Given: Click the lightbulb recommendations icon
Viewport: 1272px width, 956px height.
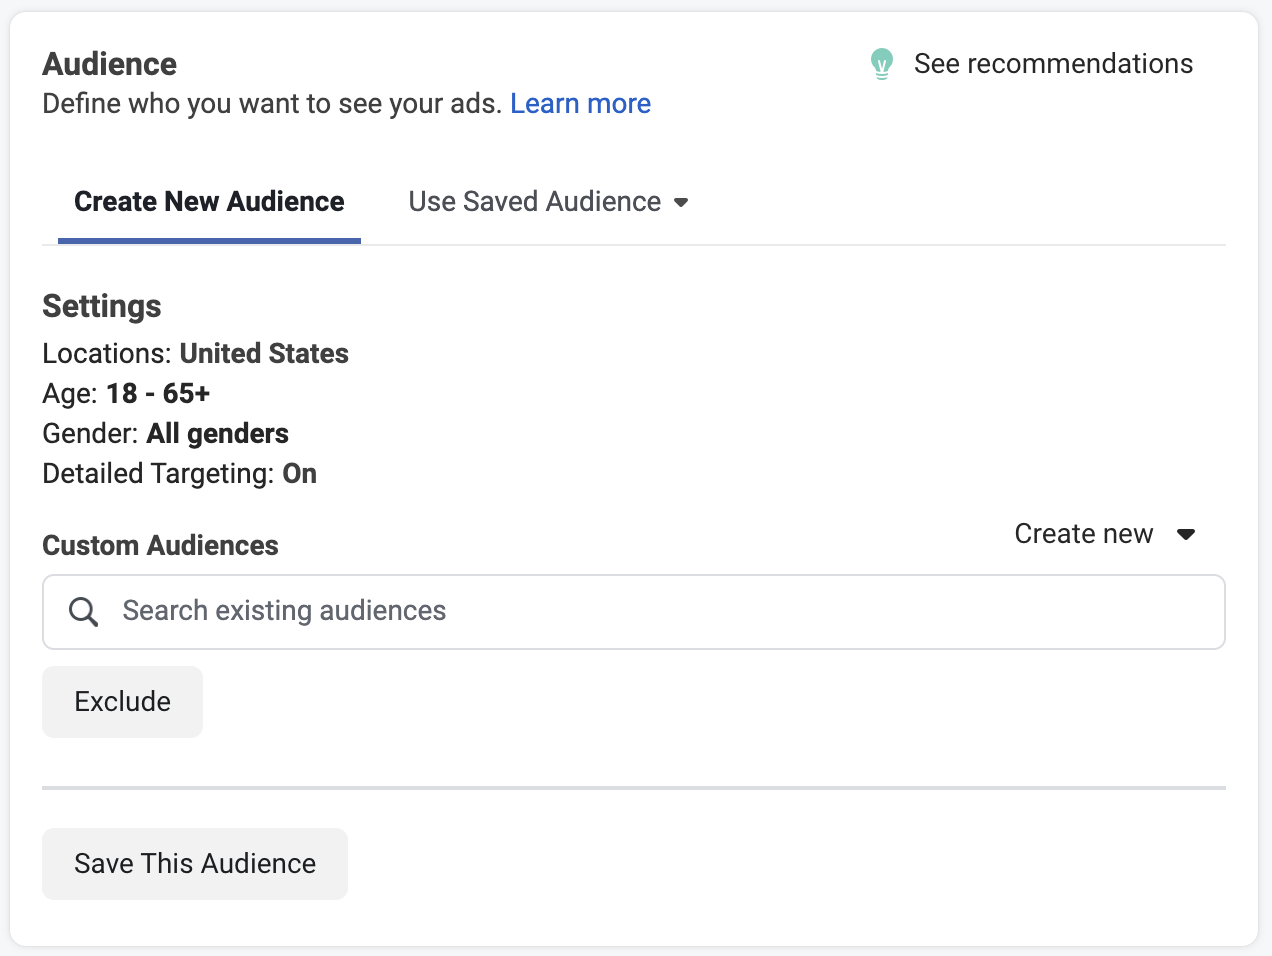Looking at the screenshot, I should (x=881, y=64).
